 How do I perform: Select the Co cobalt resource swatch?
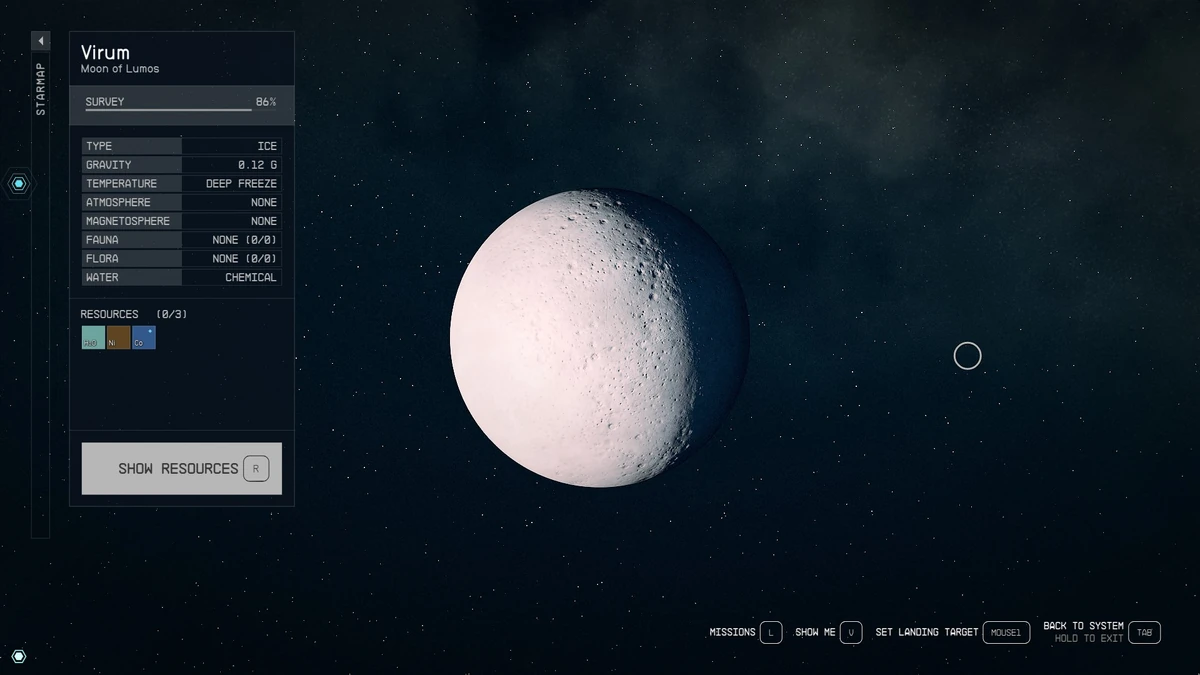pyautogui.click(x=142, y=337)
